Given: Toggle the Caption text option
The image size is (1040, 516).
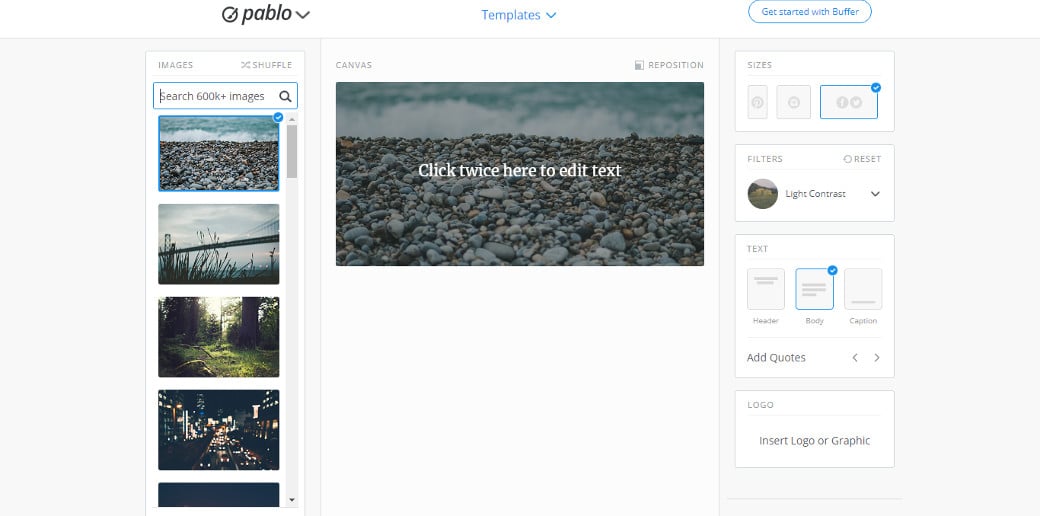Looking at the screenshot, I should coord(863,289).
